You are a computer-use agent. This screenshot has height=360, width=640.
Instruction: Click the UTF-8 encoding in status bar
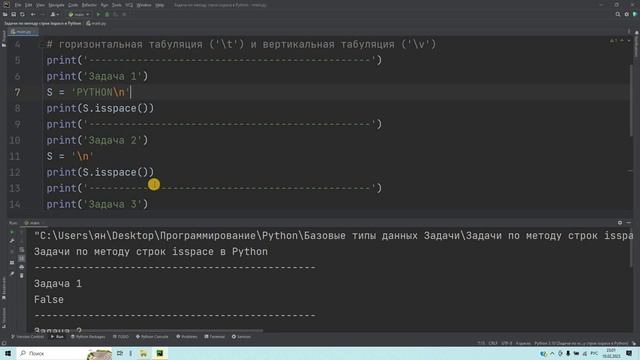tap(507, 343)
